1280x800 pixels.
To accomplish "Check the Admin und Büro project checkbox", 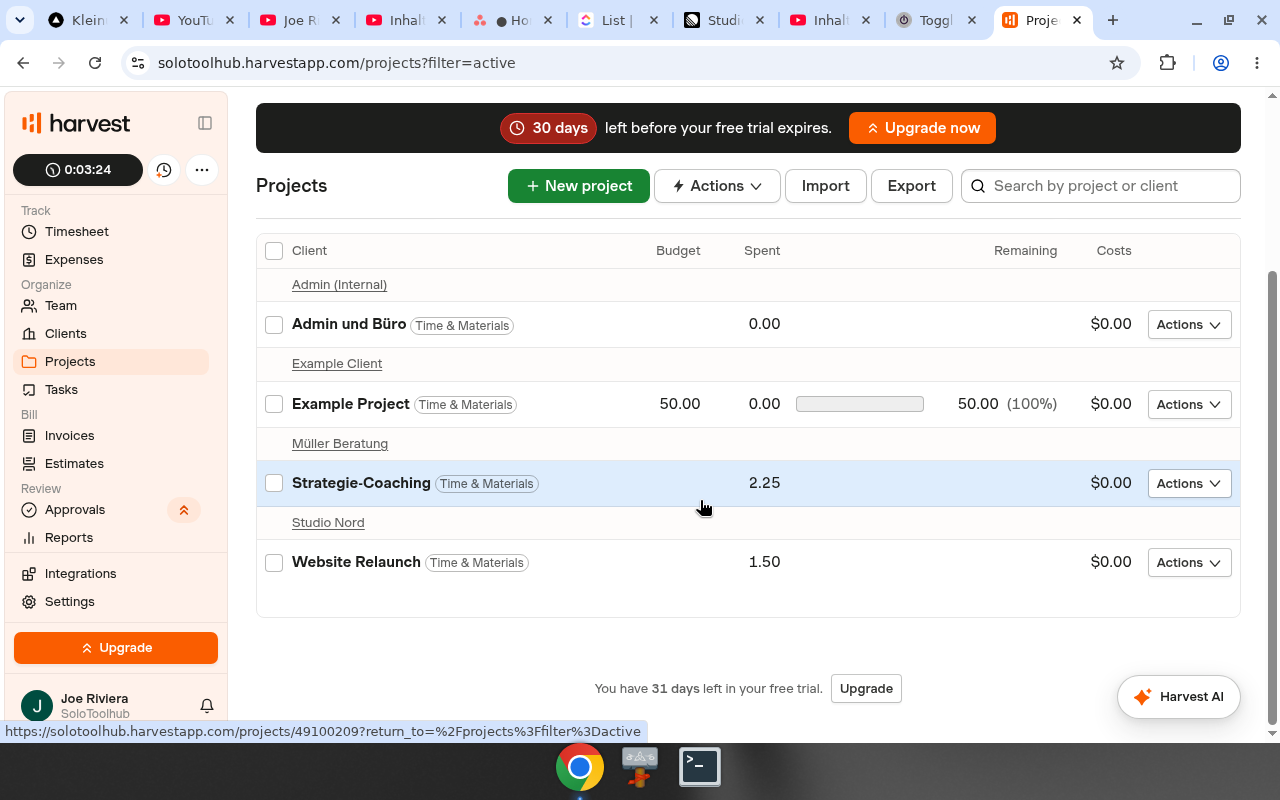I will [274, 325].
